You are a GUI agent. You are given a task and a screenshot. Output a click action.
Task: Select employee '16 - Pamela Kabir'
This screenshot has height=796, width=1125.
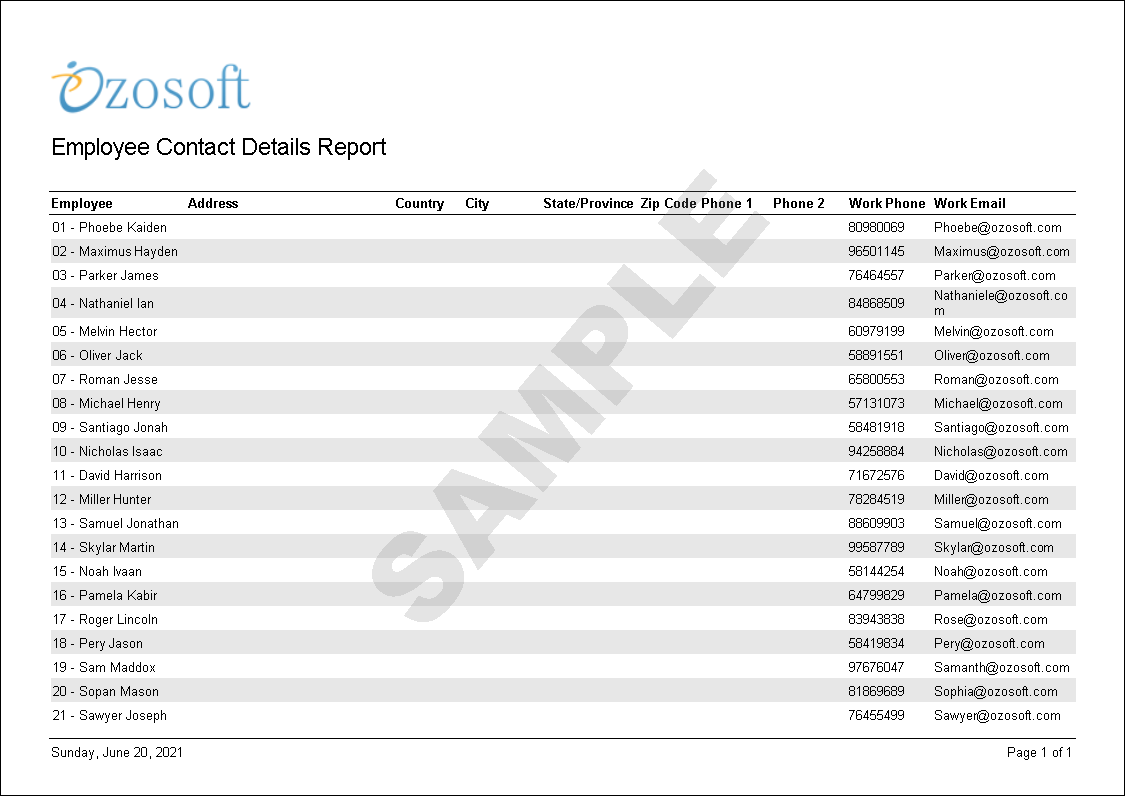105,596
